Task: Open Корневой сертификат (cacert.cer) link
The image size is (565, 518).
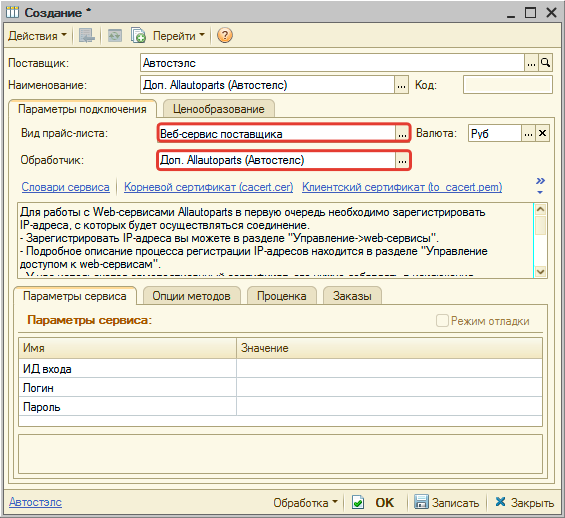Action: (x=208, y=187)
